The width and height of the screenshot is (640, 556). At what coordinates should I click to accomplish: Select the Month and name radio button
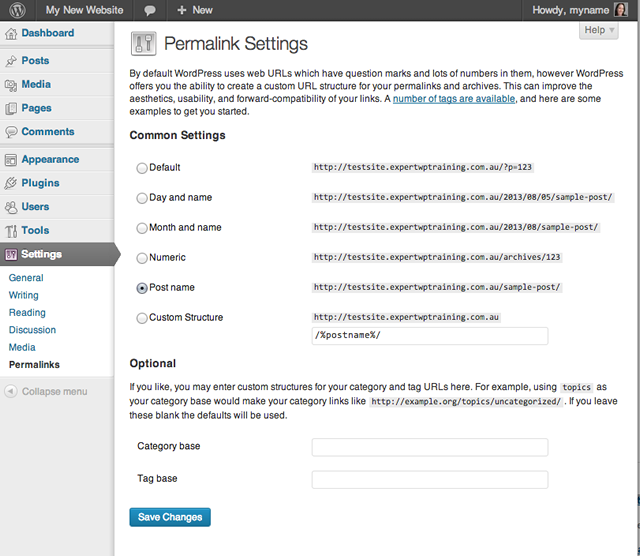click(x=142, y=228)
